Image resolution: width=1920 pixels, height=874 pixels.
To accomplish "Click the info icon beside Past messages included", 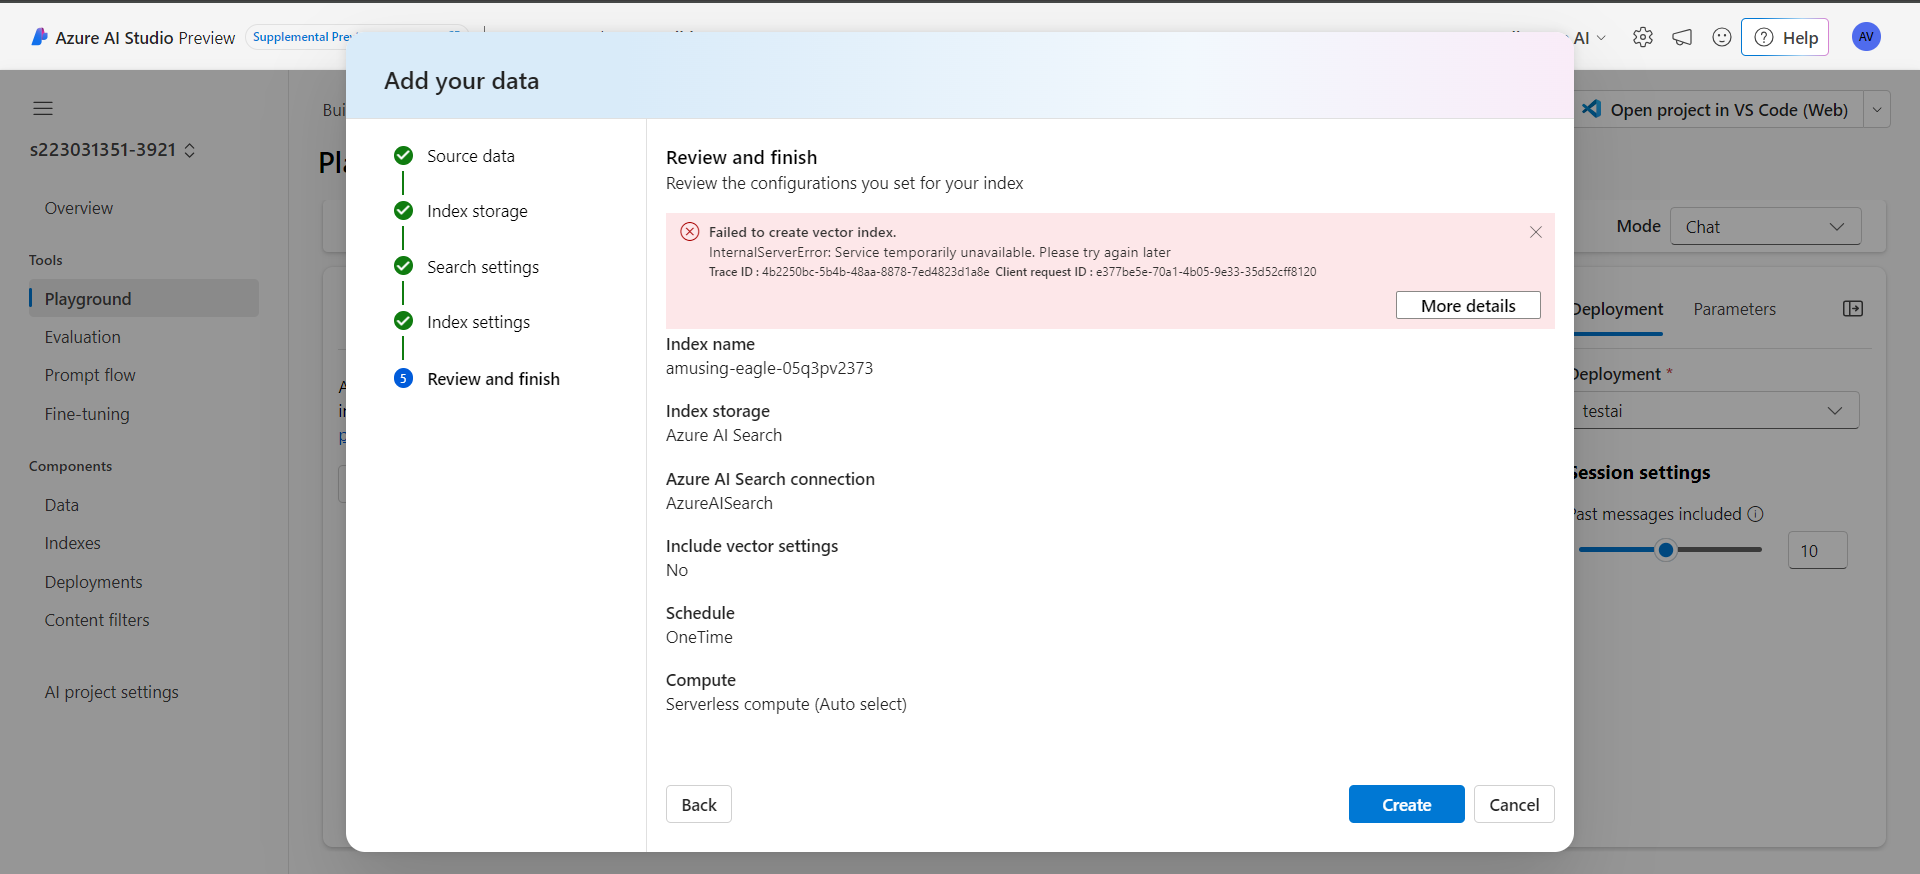I will 1755,514.
